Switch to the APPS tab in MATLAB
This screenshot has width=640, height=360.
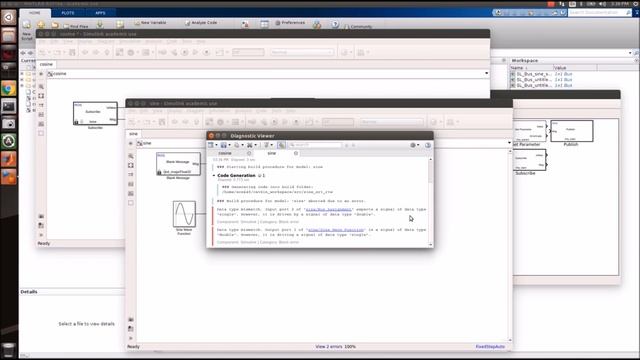tap(100, 13)
